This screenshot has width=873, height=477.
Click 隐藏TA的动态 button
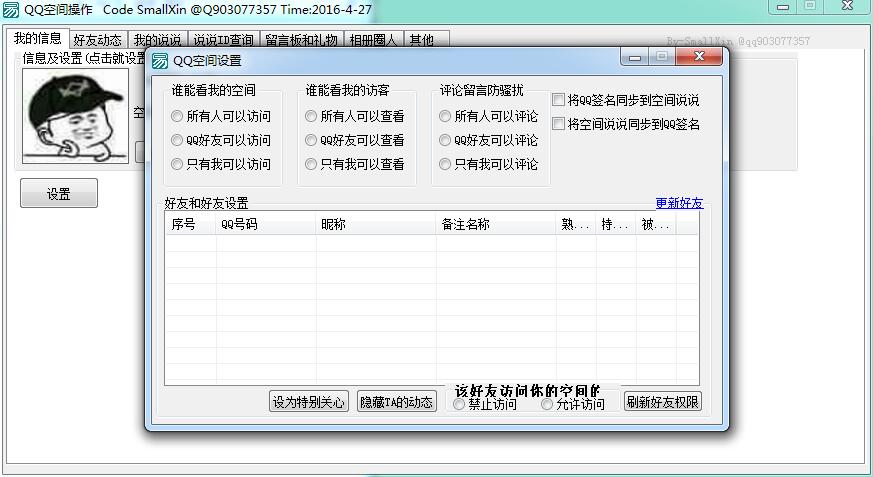(396, 402)
